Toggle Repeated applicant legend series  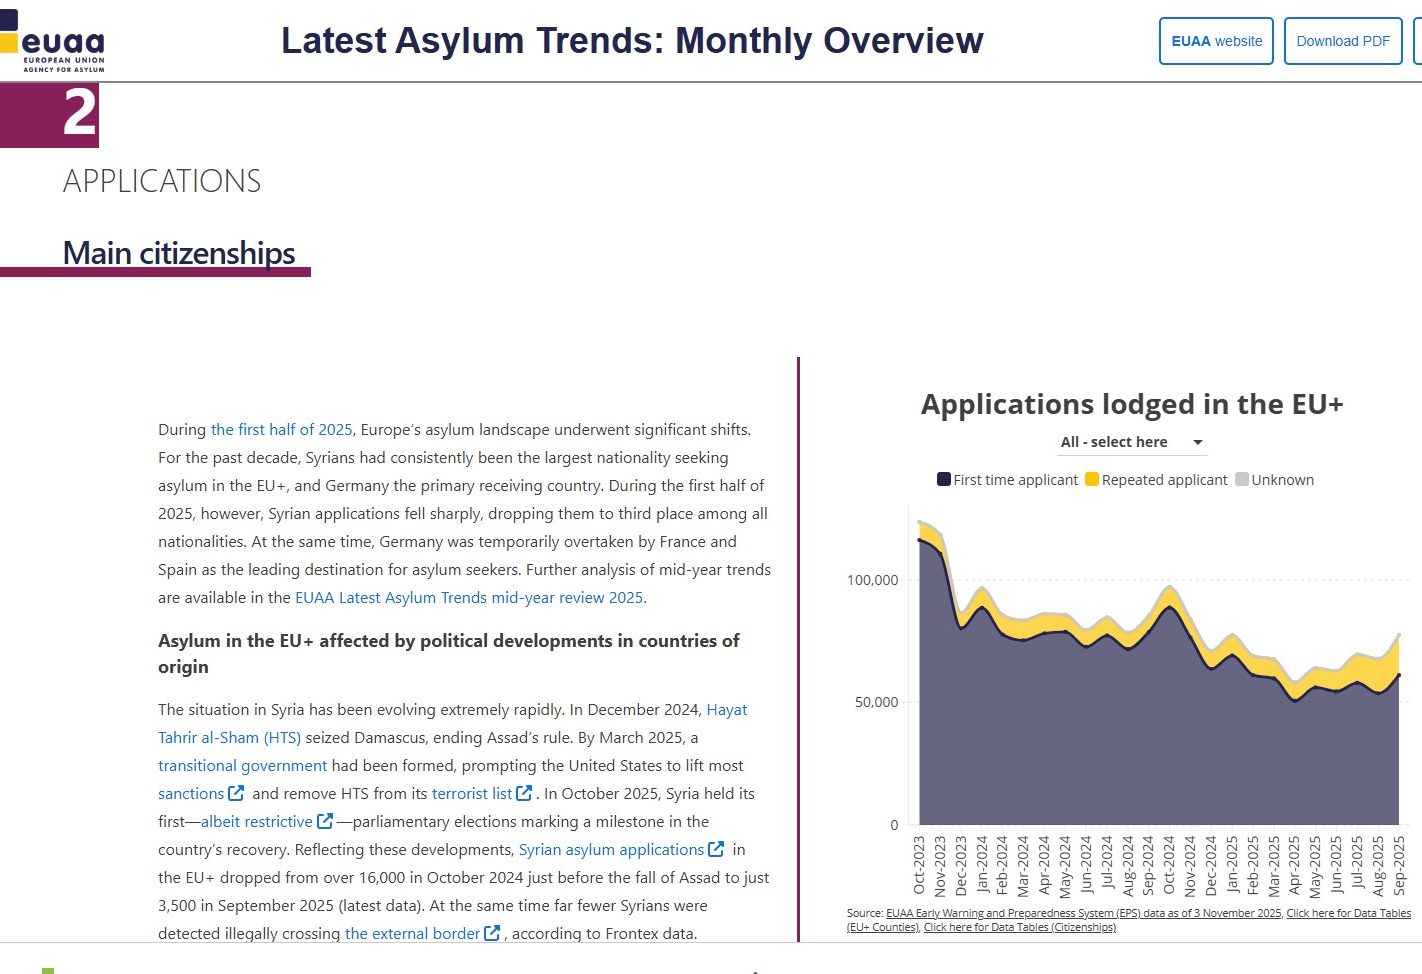pos(1156,480)
